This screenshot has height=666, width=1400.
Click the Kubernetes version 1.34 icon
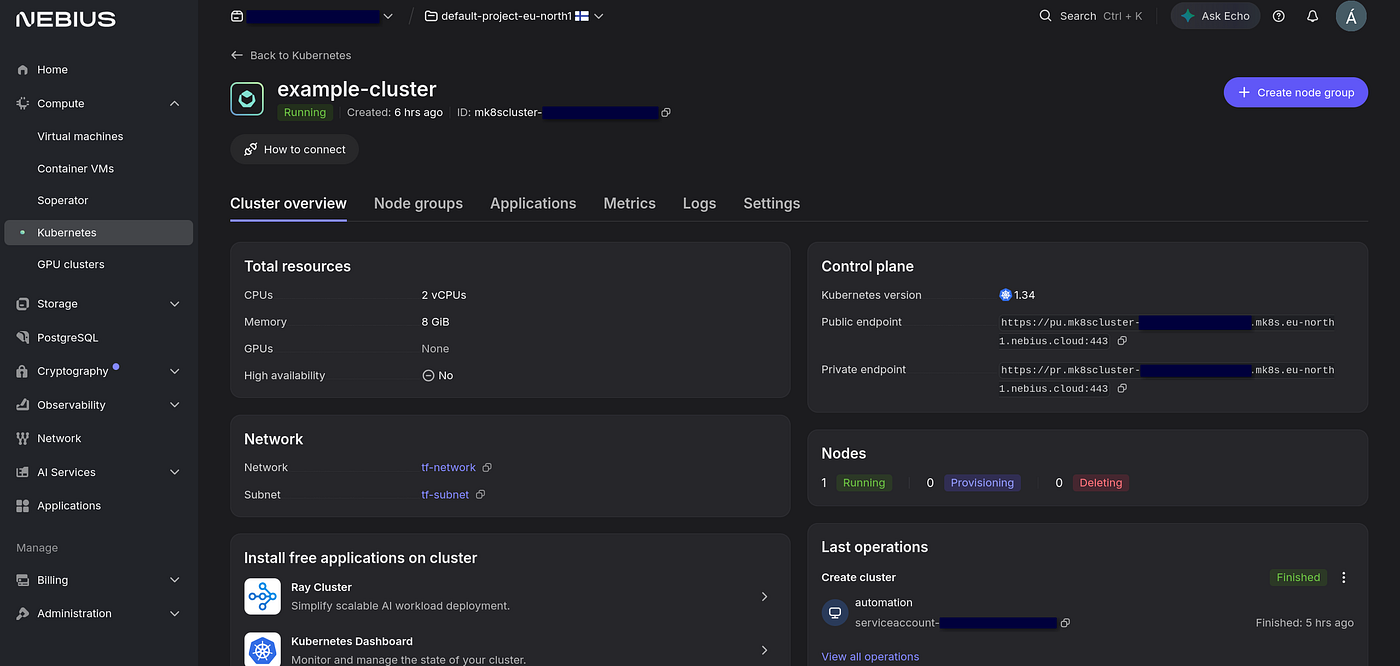pyautogui.click(x=1005, y=295)
